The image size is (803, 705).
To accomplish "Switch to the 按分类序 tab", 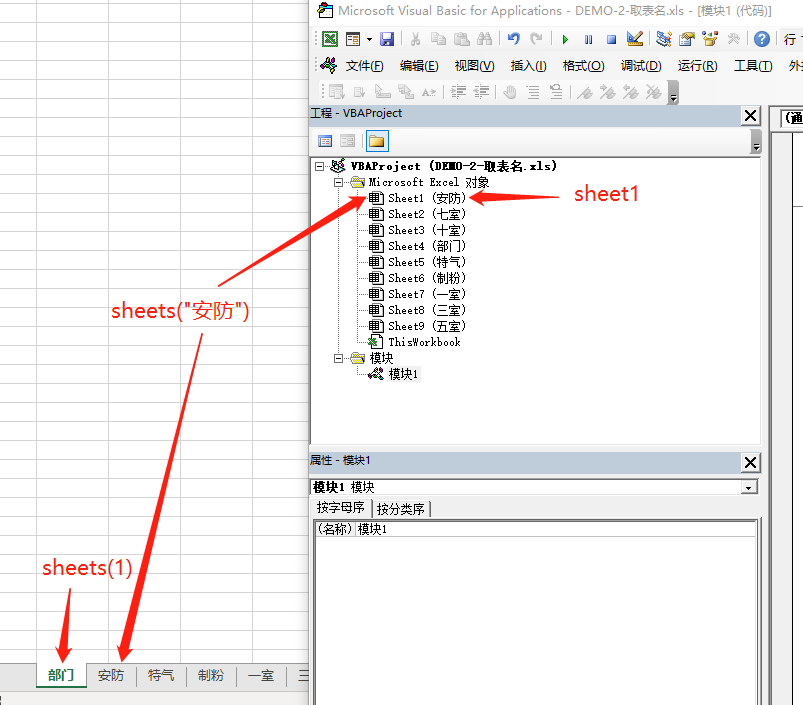I will [400, 508].
